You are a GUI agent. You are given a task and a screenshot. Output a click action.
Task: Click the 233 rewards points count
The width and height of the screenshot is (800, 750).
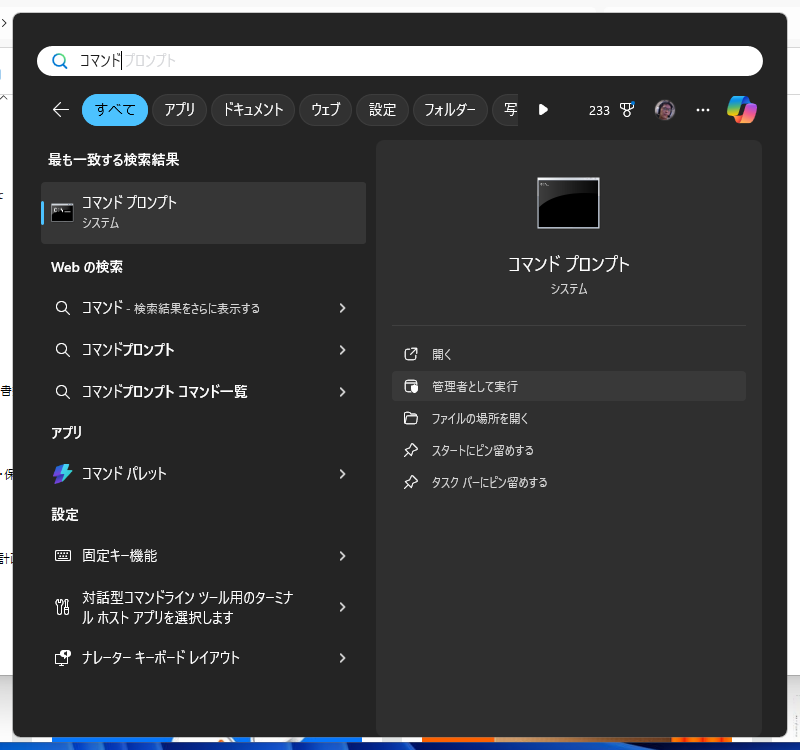[599, 110]
